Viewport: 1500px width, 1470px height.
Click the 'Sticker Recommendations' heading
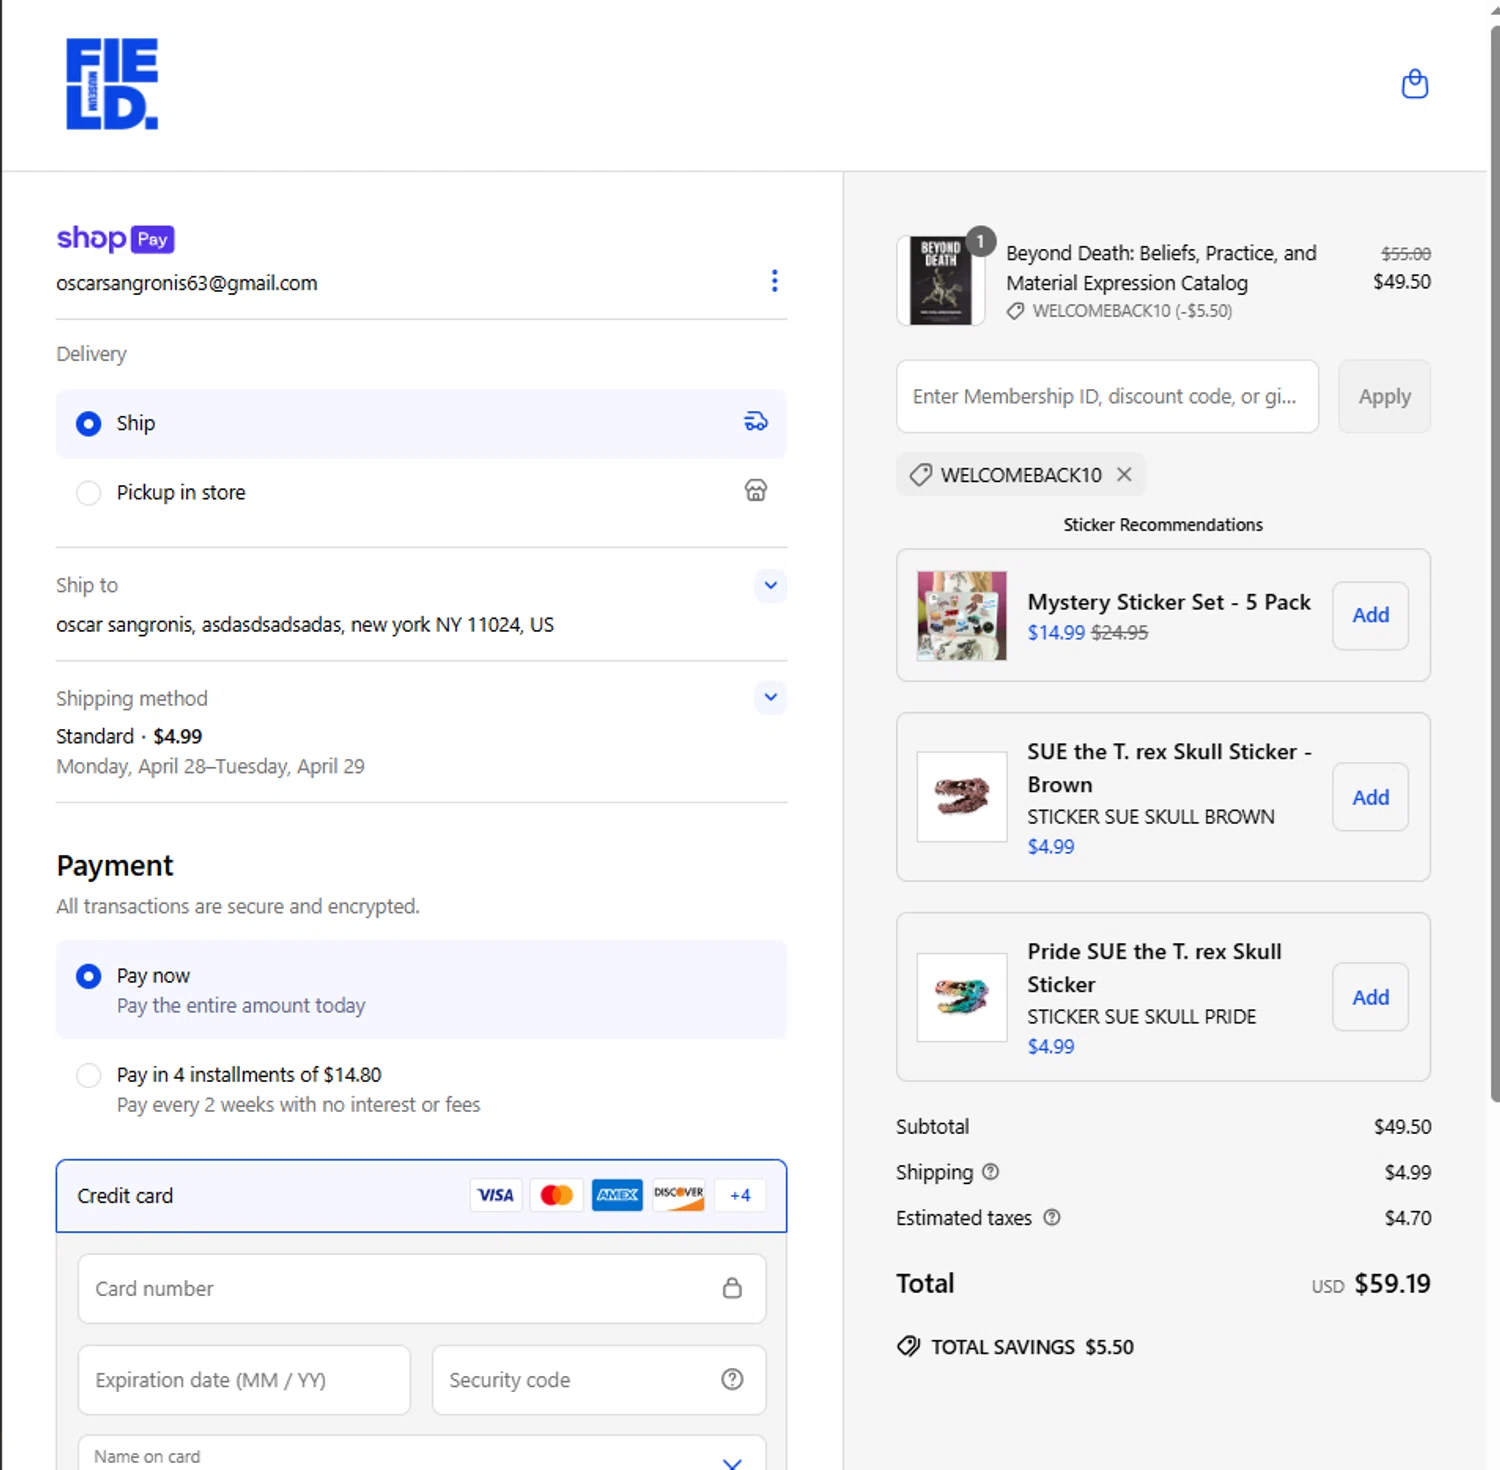(x=1163, y=525)
